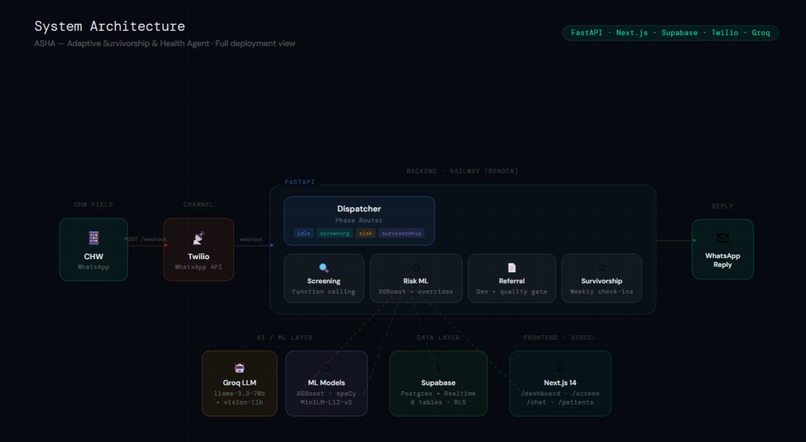The image size is (806, 442).
Task: Select the 'screening' phase tag in Dispatcher
Action: pyautogui.click(x=335, y=233)
